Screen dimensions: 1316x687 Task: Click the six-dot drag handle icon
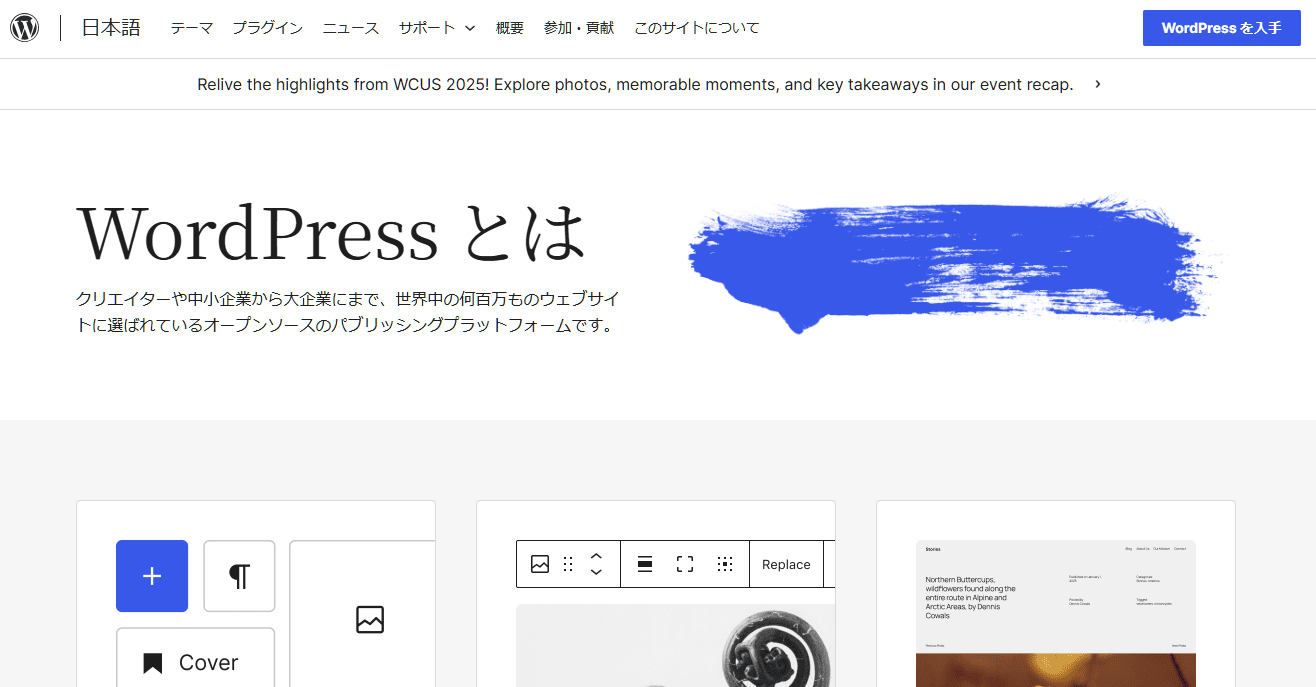click(x=568, y=564)
